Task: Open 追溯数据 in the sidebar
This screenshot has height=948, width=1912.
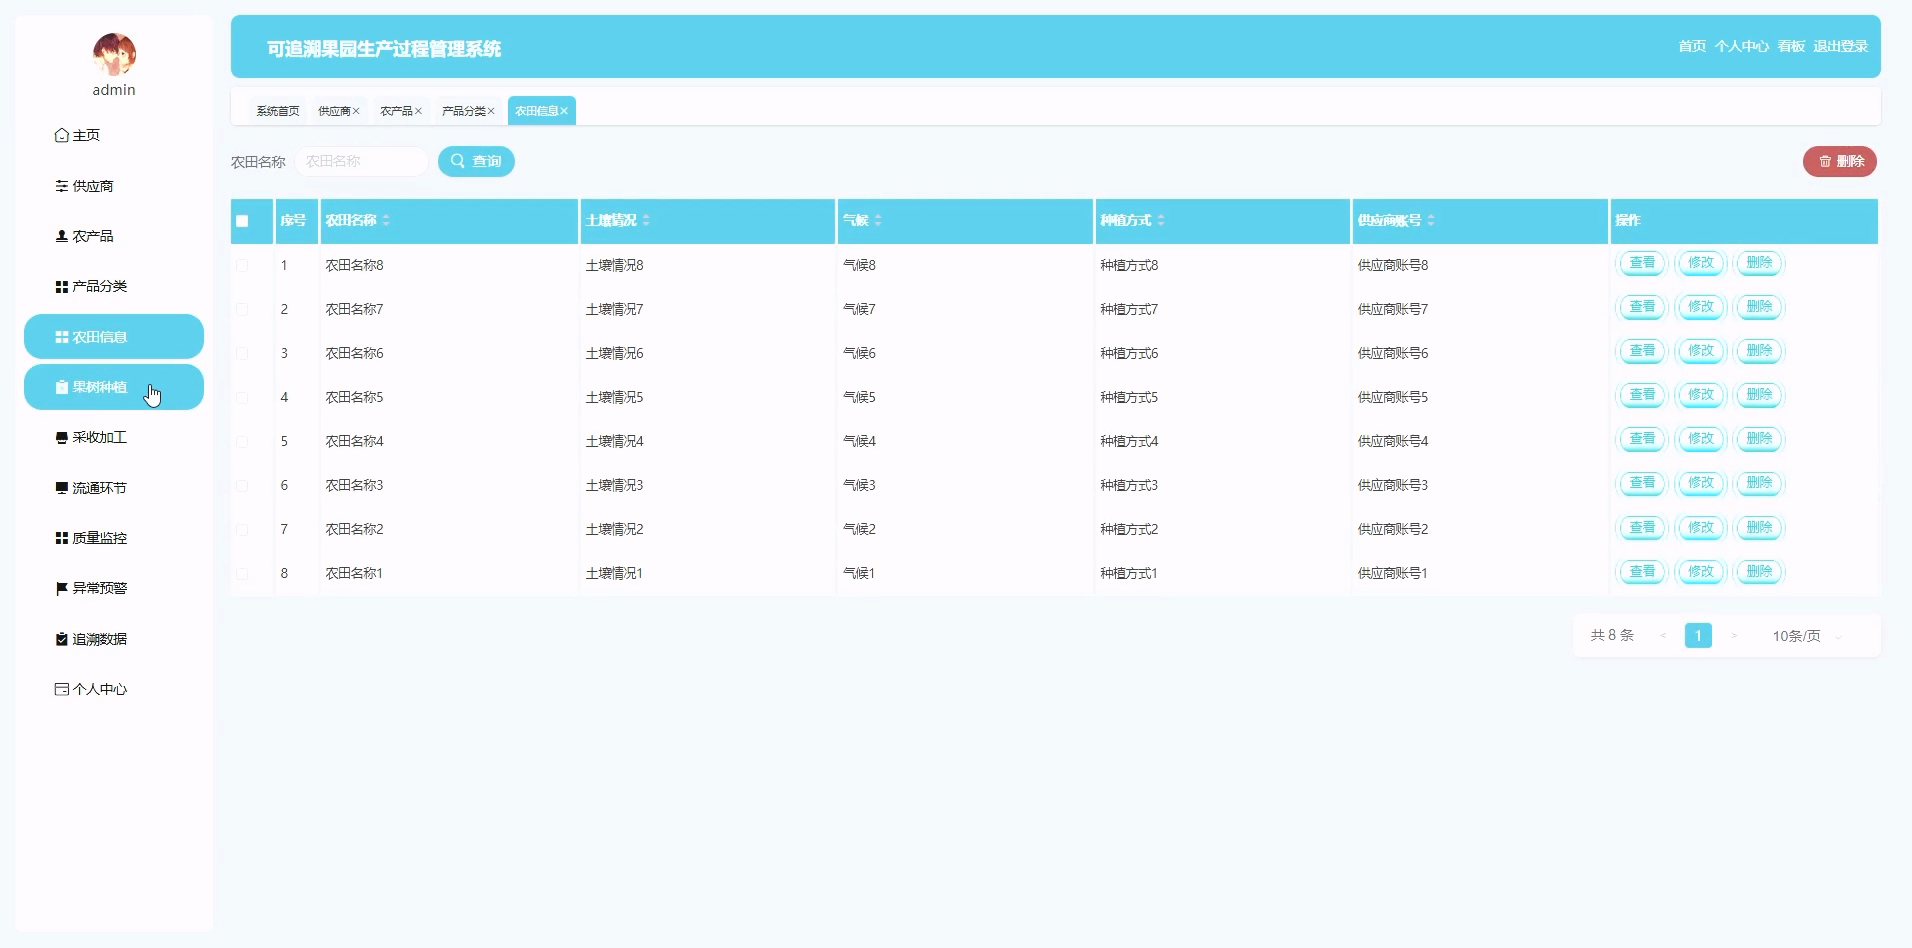Action: 114,639
